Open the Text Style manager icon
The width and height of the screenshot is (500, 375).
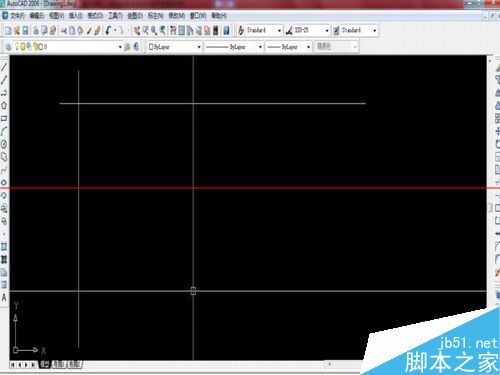pos(241,30)
